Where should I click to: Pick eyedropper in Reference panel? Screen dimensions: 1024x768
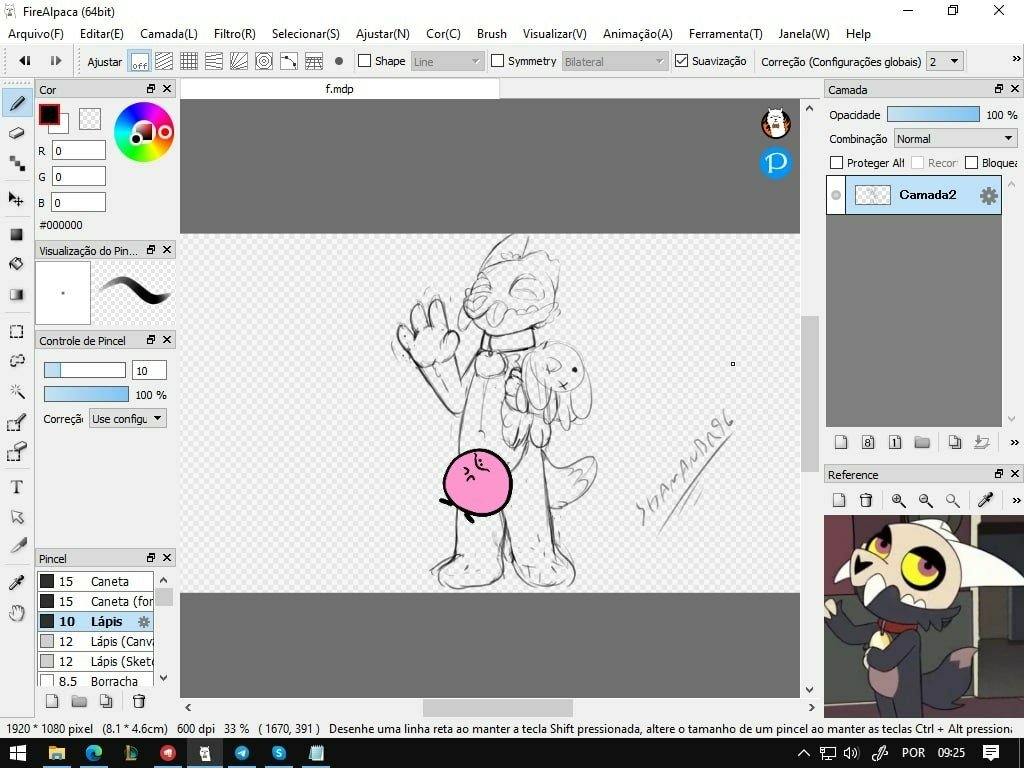coord(985,500)
